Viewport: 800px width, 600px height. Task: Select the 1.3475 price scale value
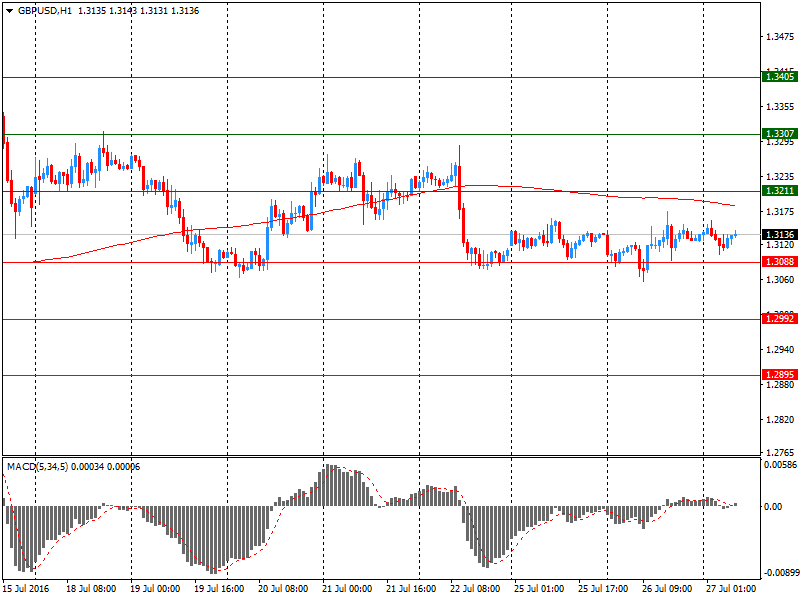coord(780,37)
